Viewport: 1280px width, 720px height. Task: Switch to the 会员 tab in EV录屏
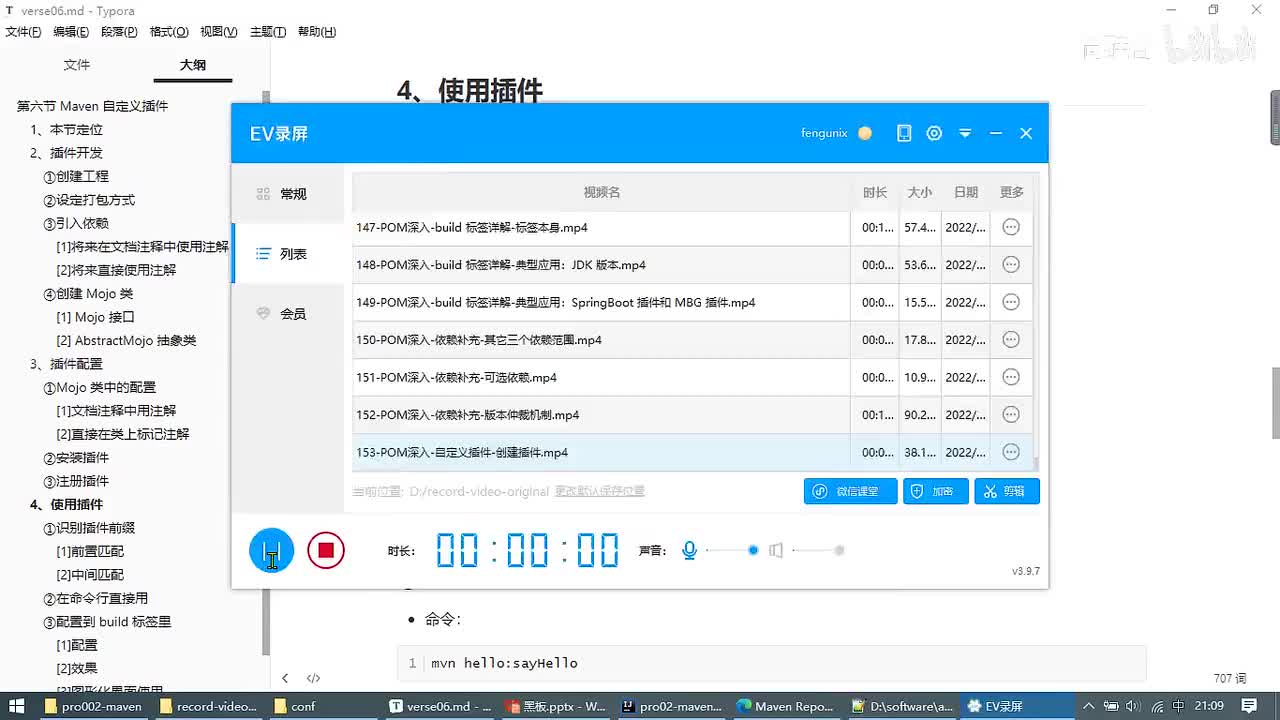(x=288, y=314)
